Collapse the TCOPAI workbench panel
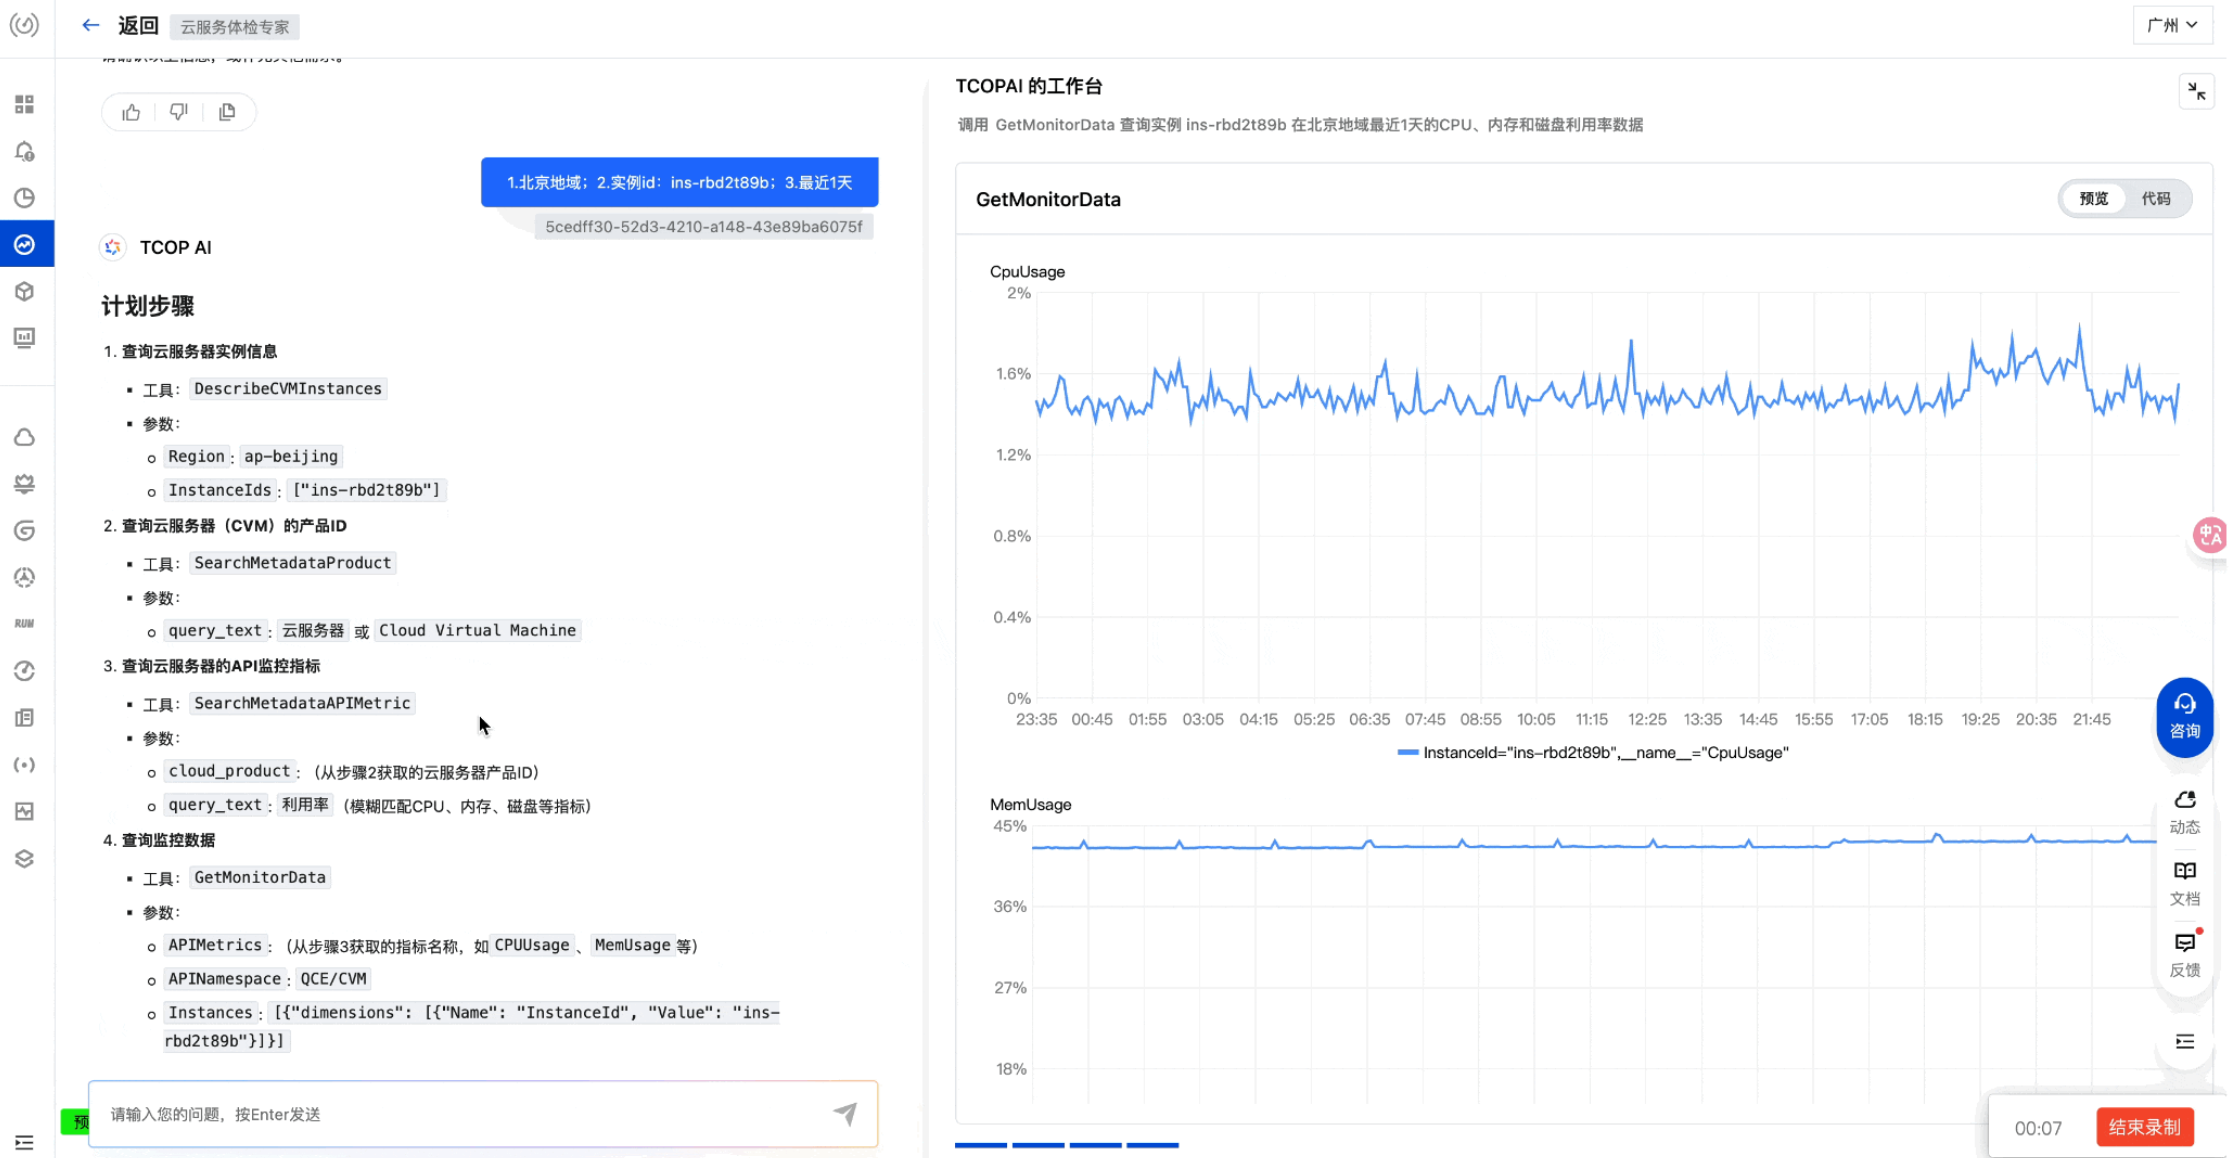 tap(2196, 91)
